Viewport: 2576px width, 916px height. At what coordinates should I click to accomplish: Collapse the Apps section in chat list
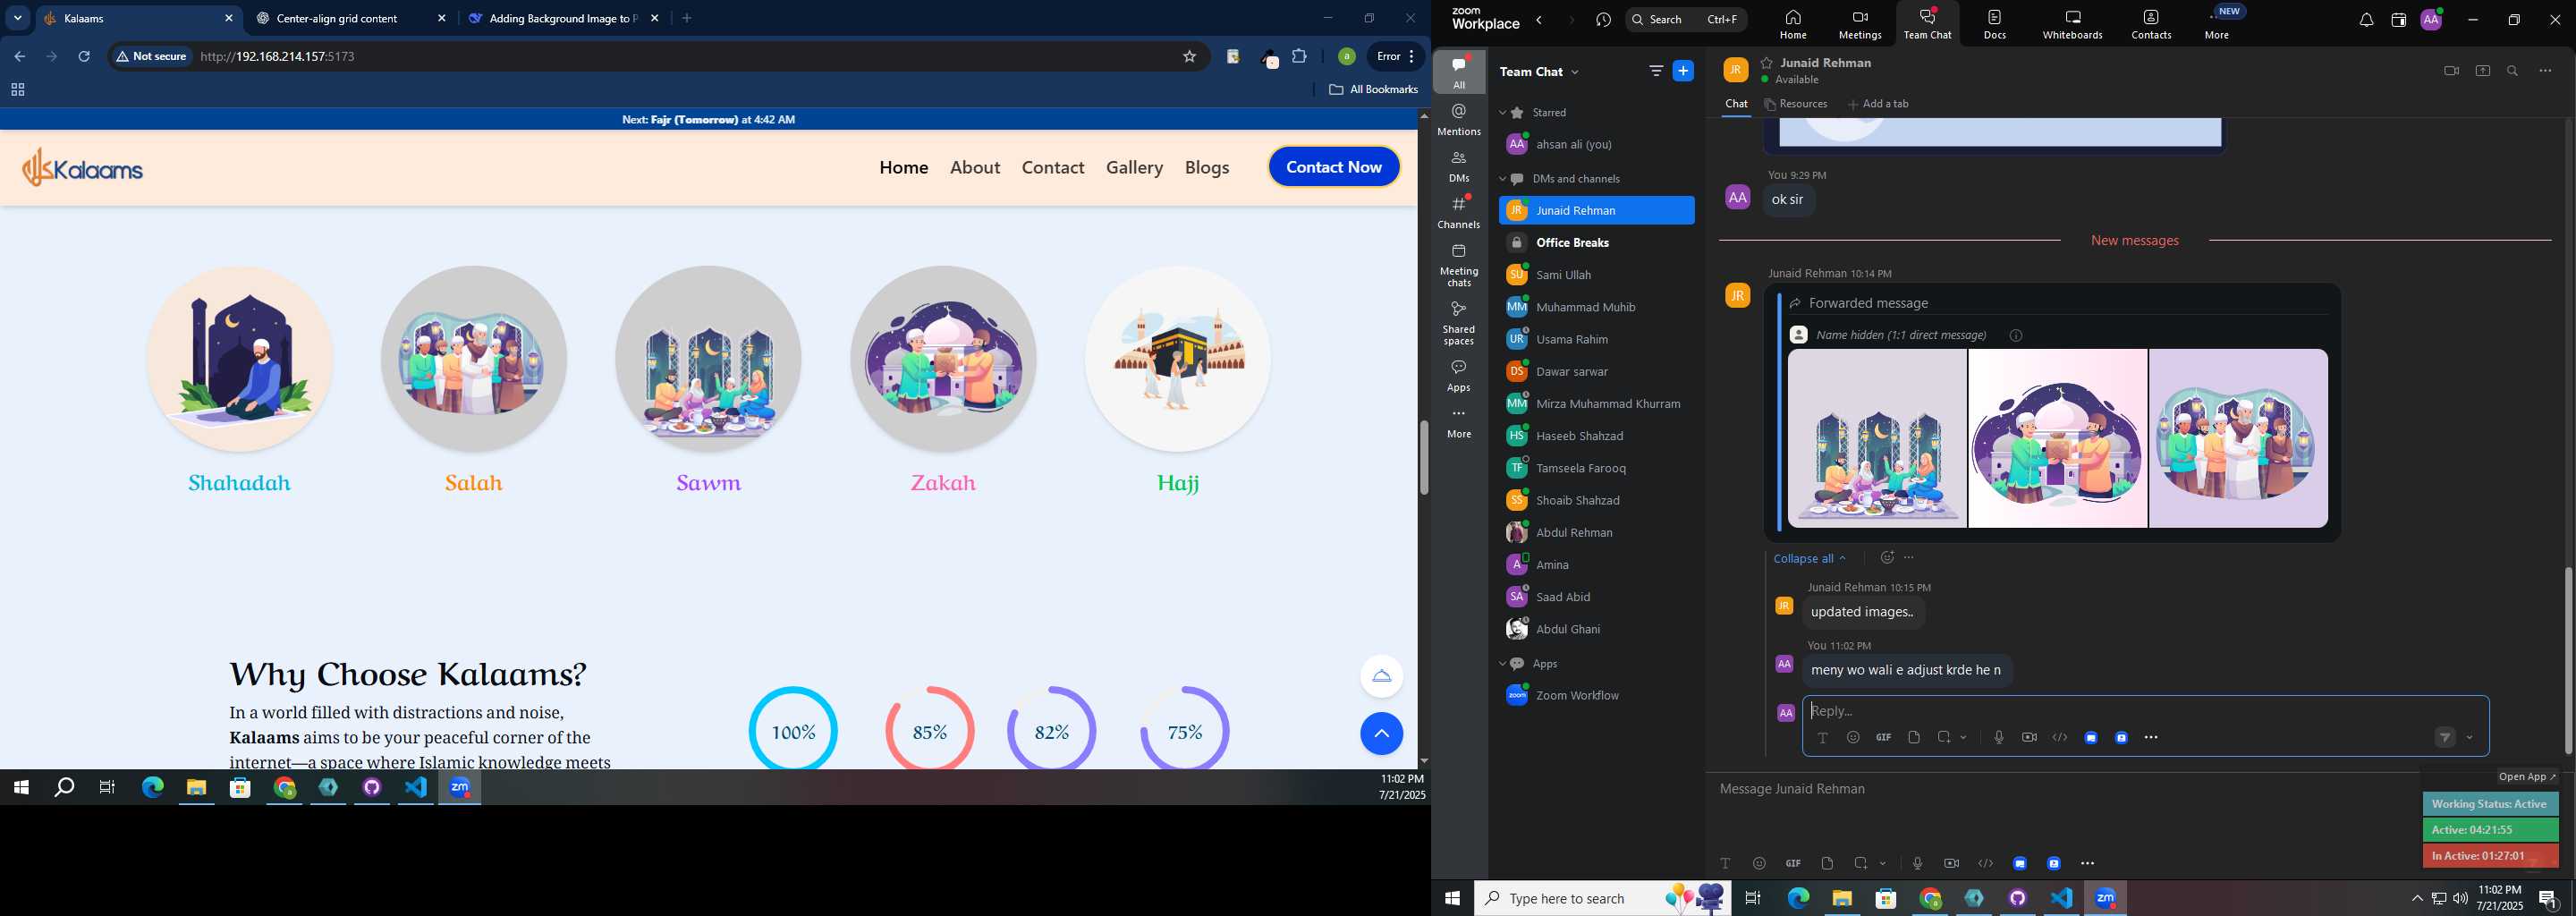(x=1502, y=664)
